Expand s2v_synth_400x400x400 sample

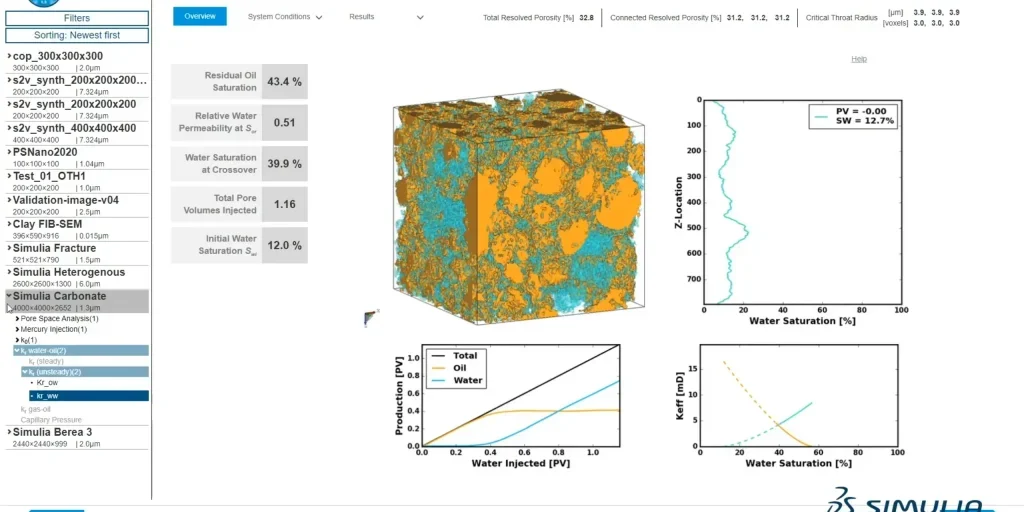point(9,128)
